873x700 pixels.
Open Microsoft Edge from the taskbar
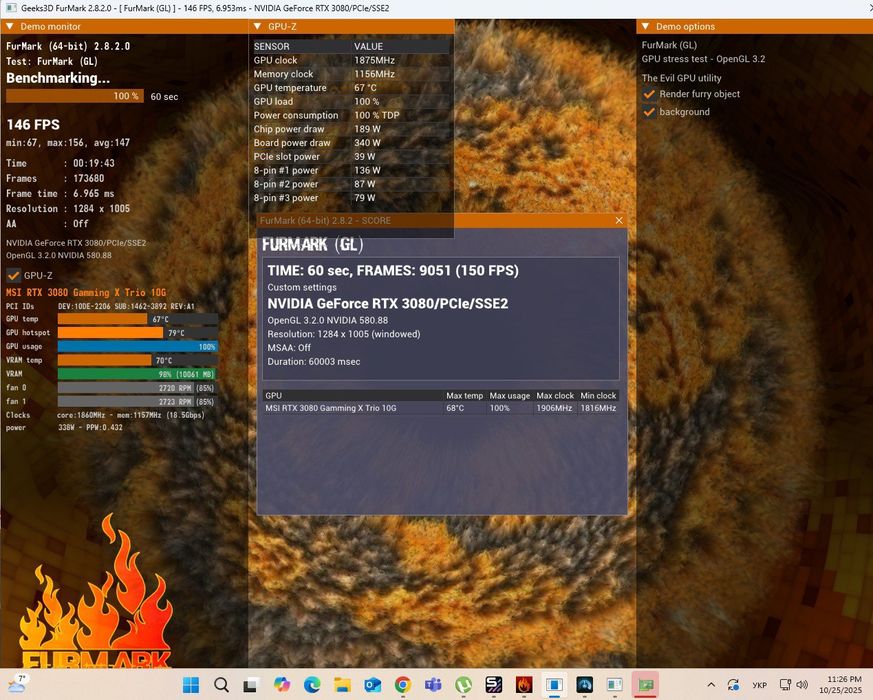[312, 684]
